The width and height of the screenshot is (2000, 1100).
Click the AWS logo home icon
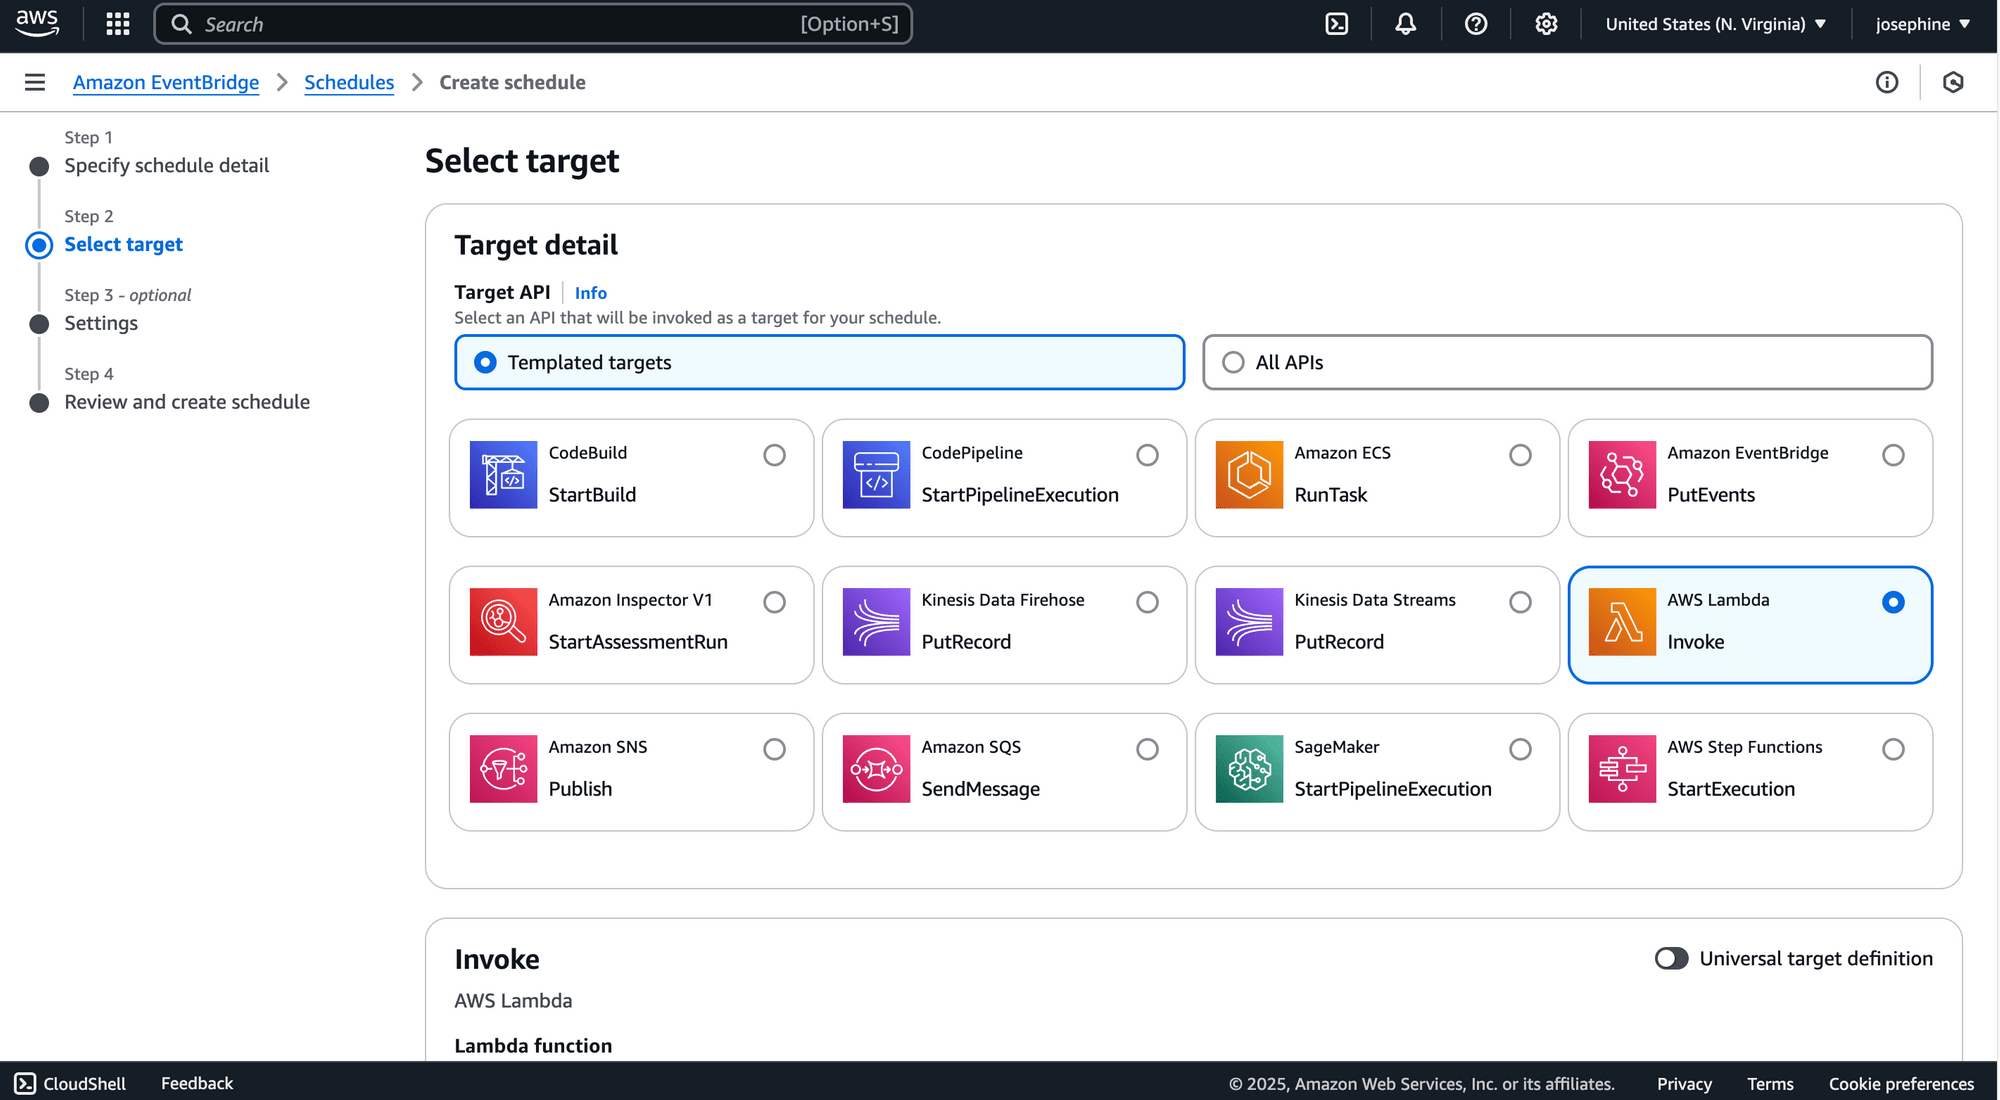pyautogui.click(x=38, y=23)
